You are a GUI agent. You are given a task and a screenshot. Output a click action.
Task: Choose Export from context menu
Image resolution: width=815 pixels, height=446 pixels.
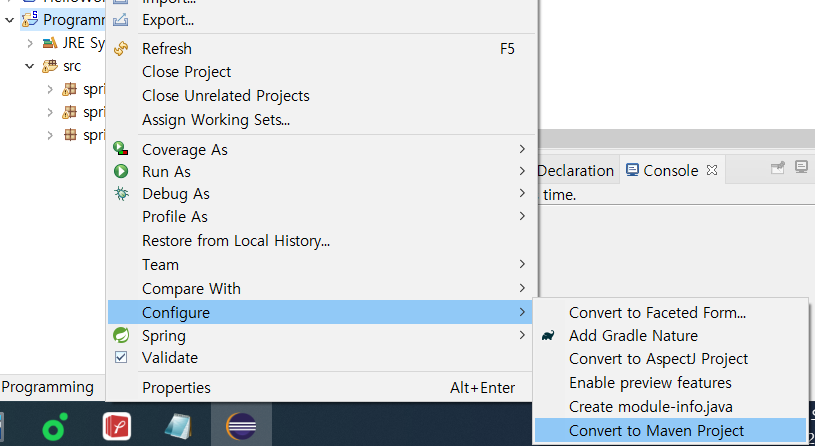pos(320,20)
